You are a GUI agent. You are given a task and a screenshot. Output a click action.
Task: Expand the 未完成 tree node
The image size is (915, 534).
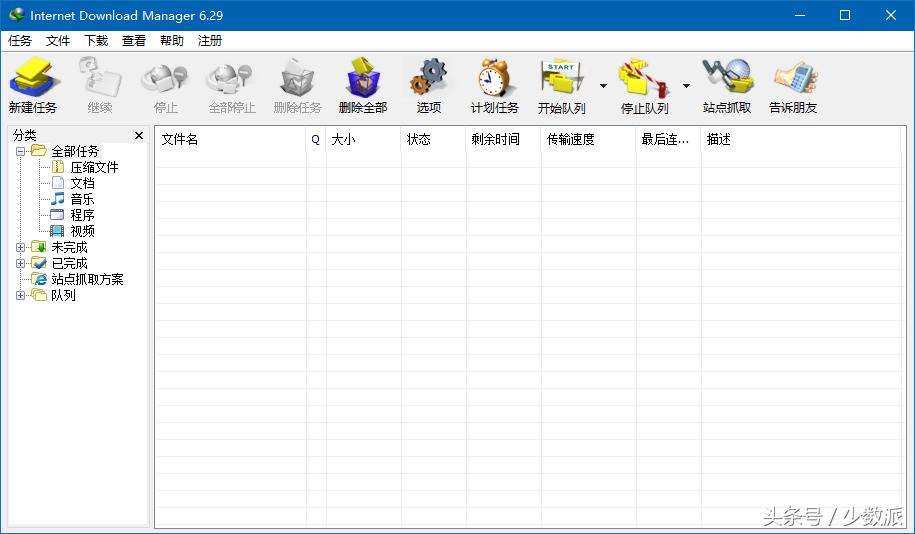pyautogui.click(x=21, y=247)
